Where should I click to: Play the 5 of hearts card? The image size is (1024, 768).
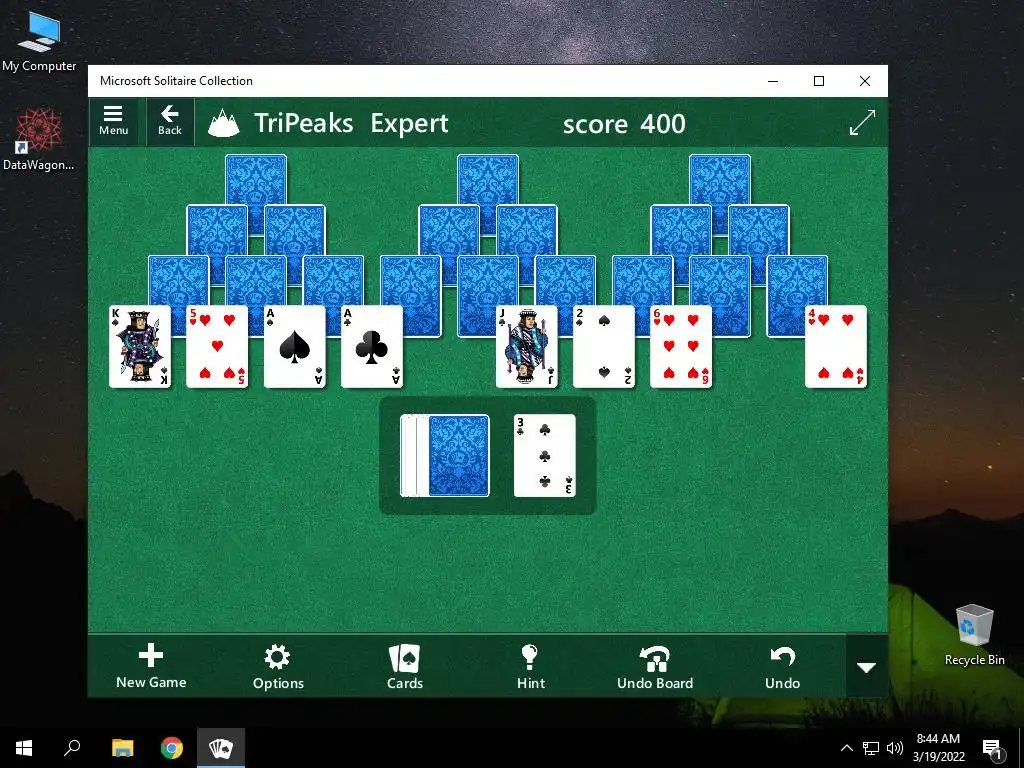point(217,347)
